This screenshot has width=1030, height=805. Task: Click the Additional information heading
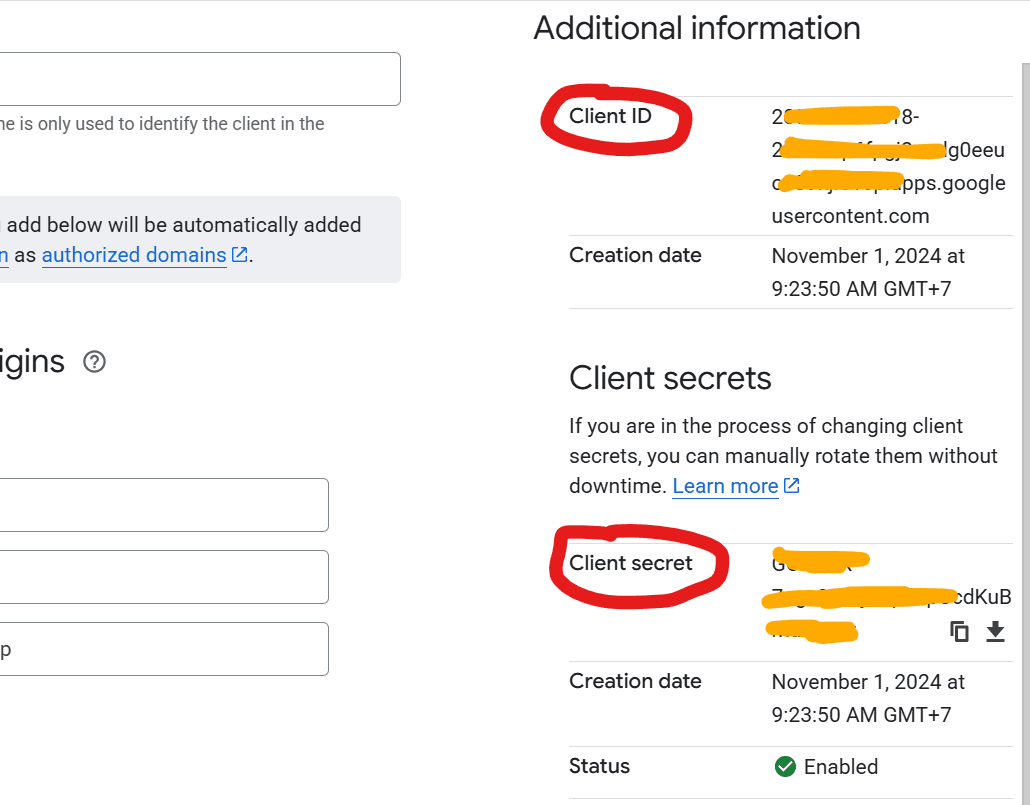[697, 28]
